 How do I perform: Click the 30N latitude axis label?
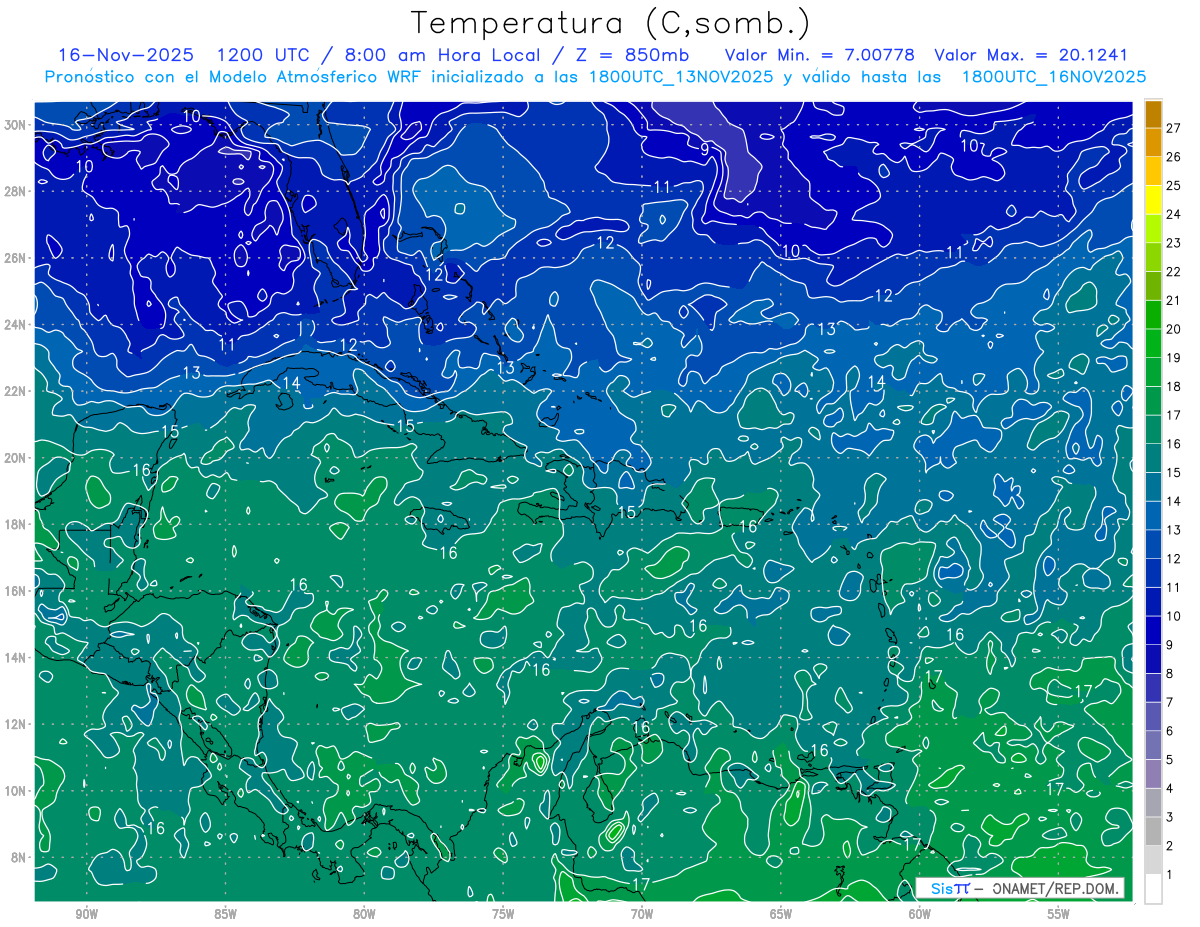coord(16,124)
